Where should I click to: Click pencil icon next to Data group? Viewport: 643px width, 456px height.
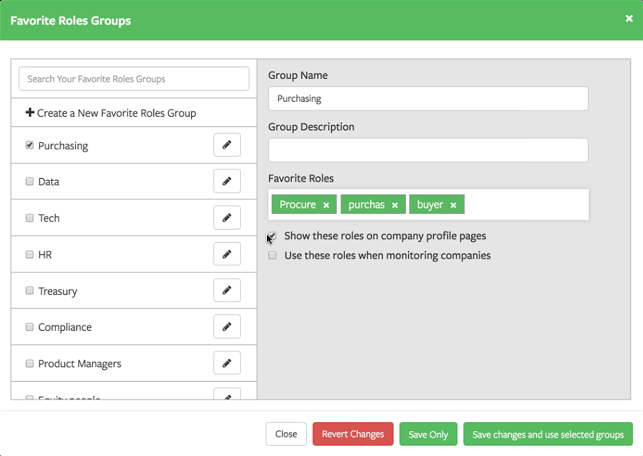(x=227, y=182)
